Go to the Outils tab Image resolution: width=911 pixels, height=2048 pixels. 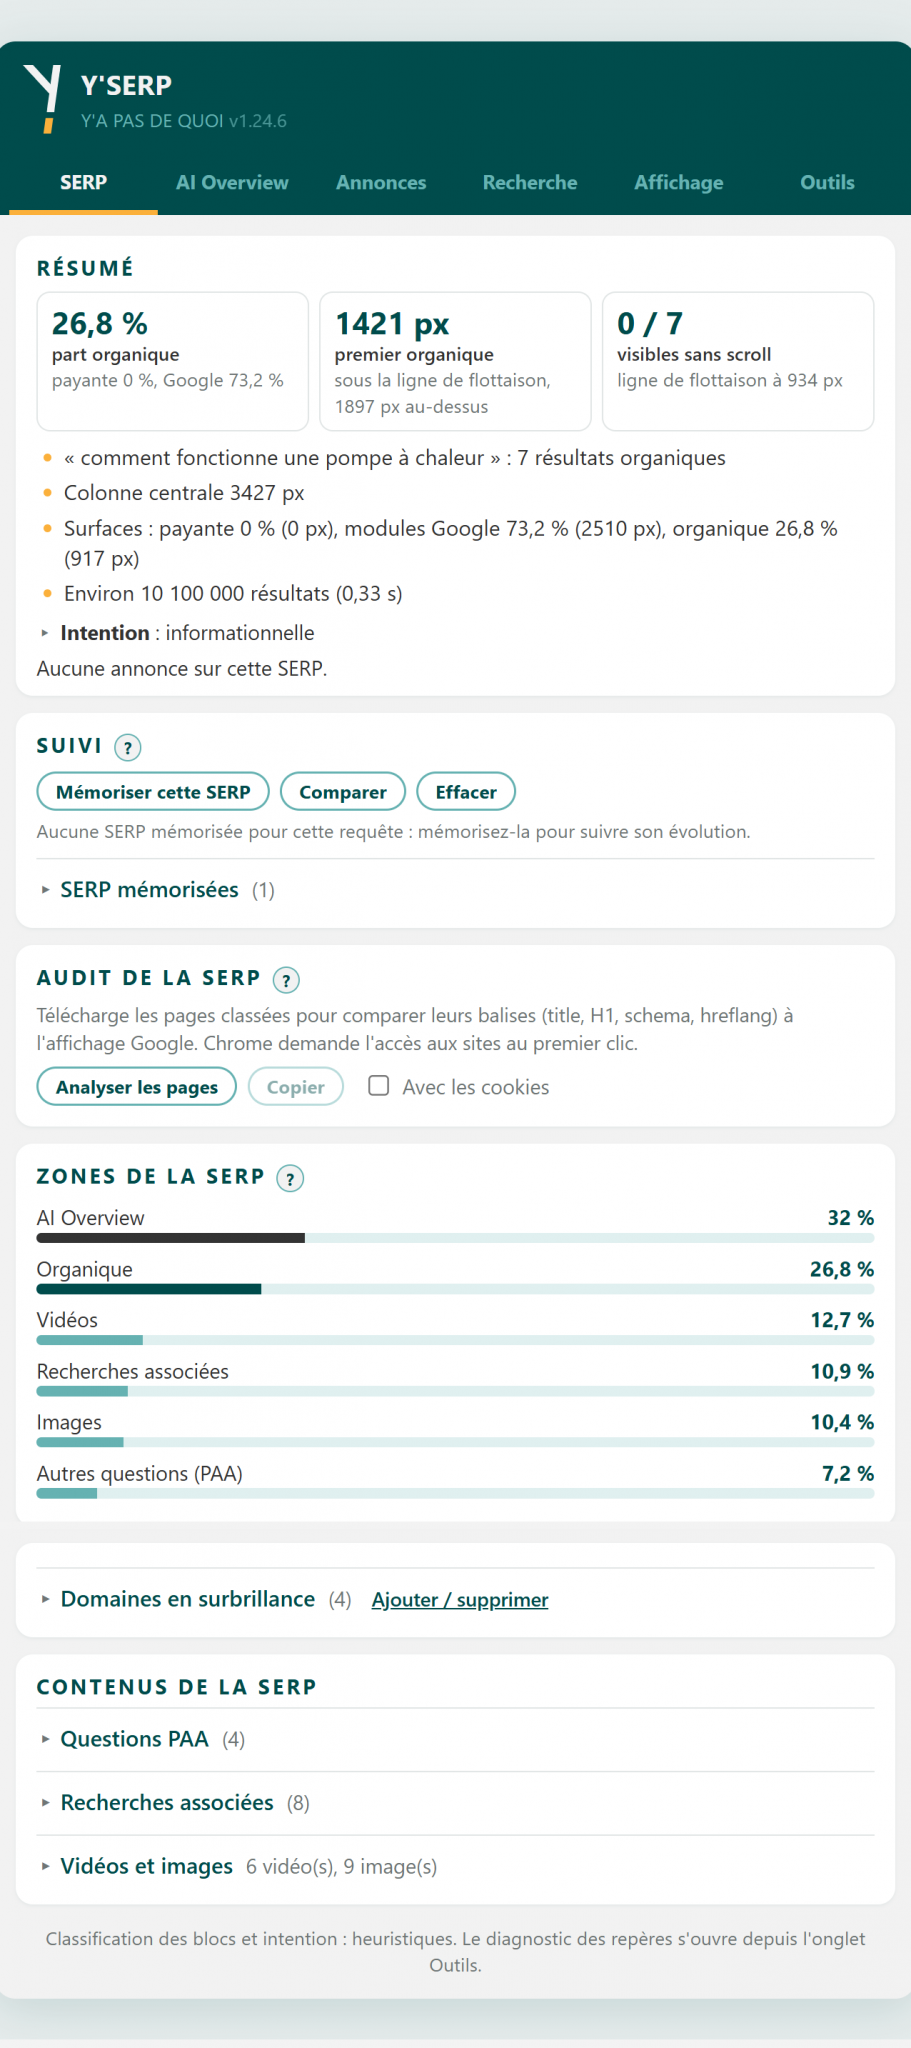tap(827, 183)
